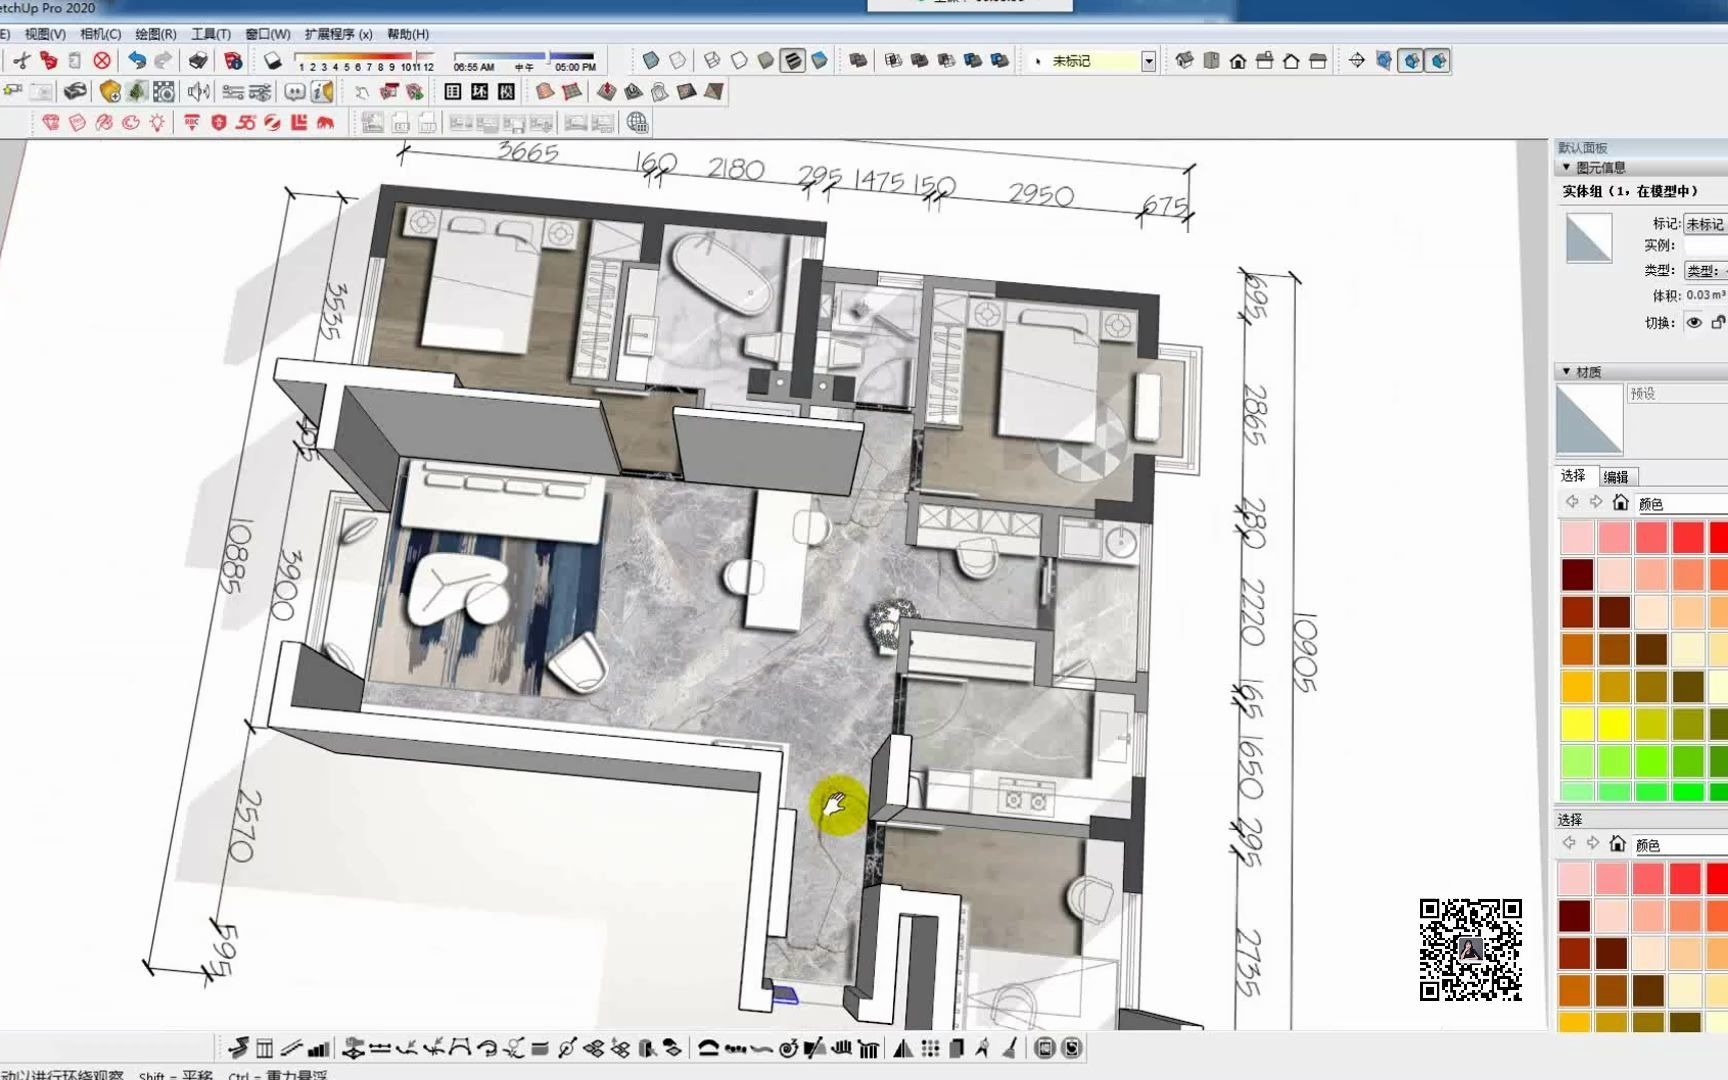Toggle entity visibility eye icon
Screen dimensions: 1728x1080
(1694, 322)
